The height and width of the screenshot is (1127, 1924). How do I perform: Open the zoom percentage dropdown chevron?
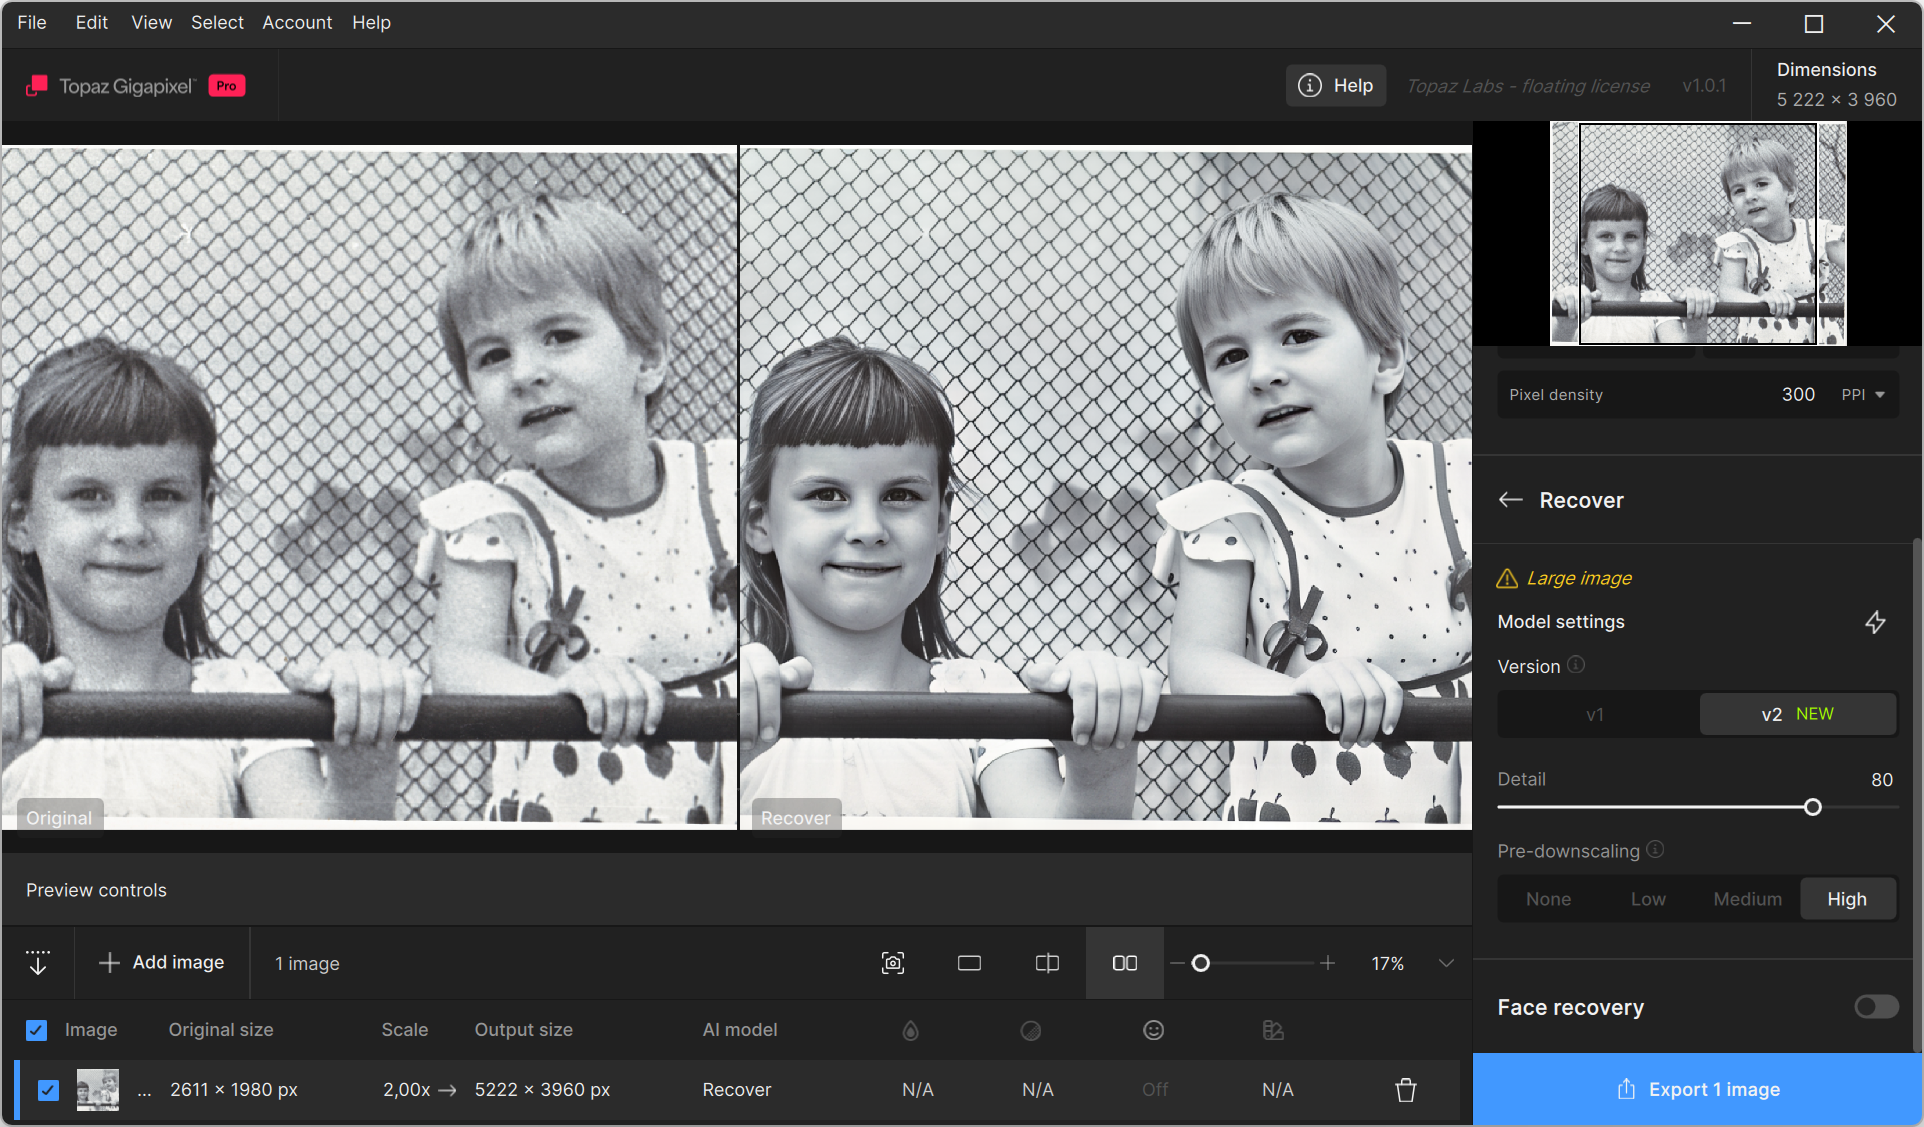[x=1446, y=963]
